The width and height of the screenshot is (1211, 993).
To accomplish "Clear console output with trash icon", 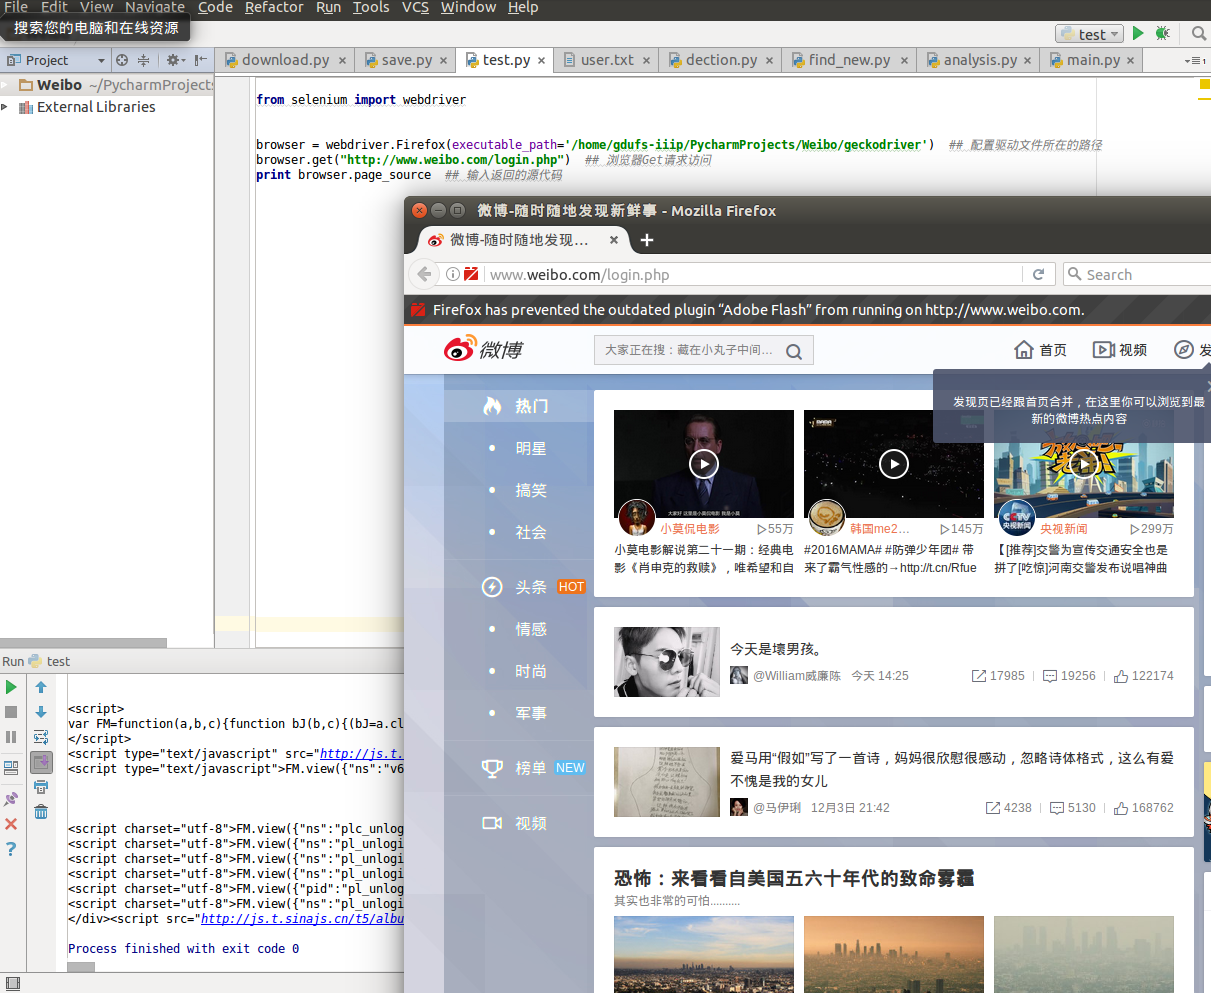I will tap(41, 811).
